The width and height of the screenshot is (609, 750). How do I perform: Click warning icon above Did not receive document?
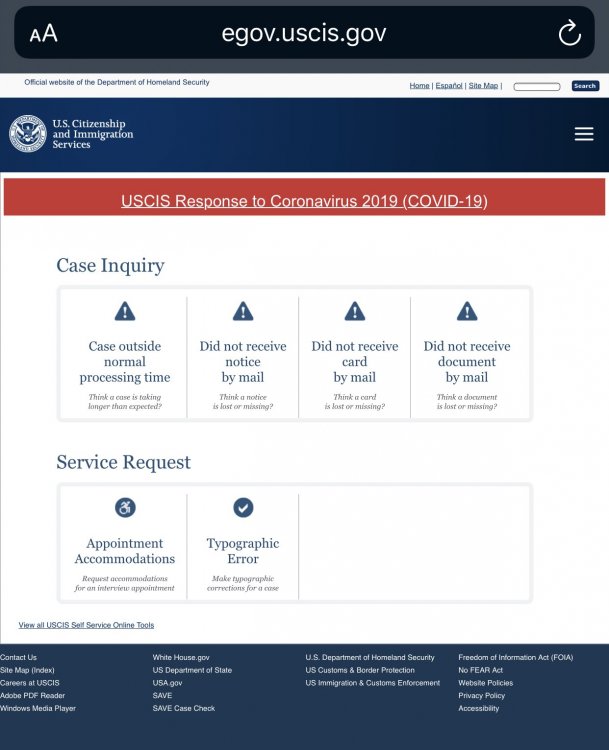[x=467, y=311]
